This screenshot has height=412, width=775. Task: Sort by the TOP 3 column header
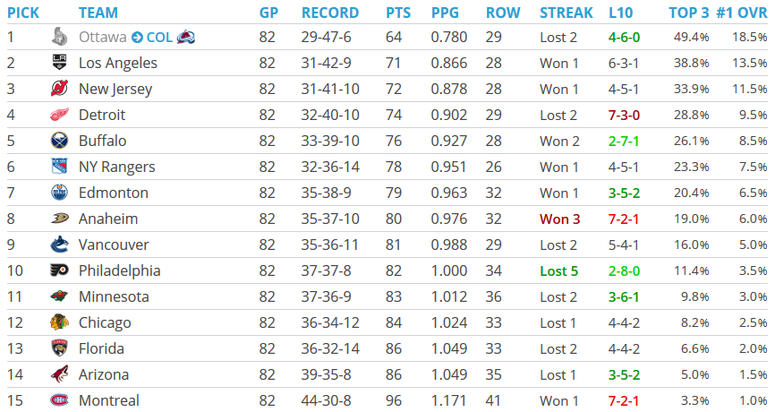689,13
